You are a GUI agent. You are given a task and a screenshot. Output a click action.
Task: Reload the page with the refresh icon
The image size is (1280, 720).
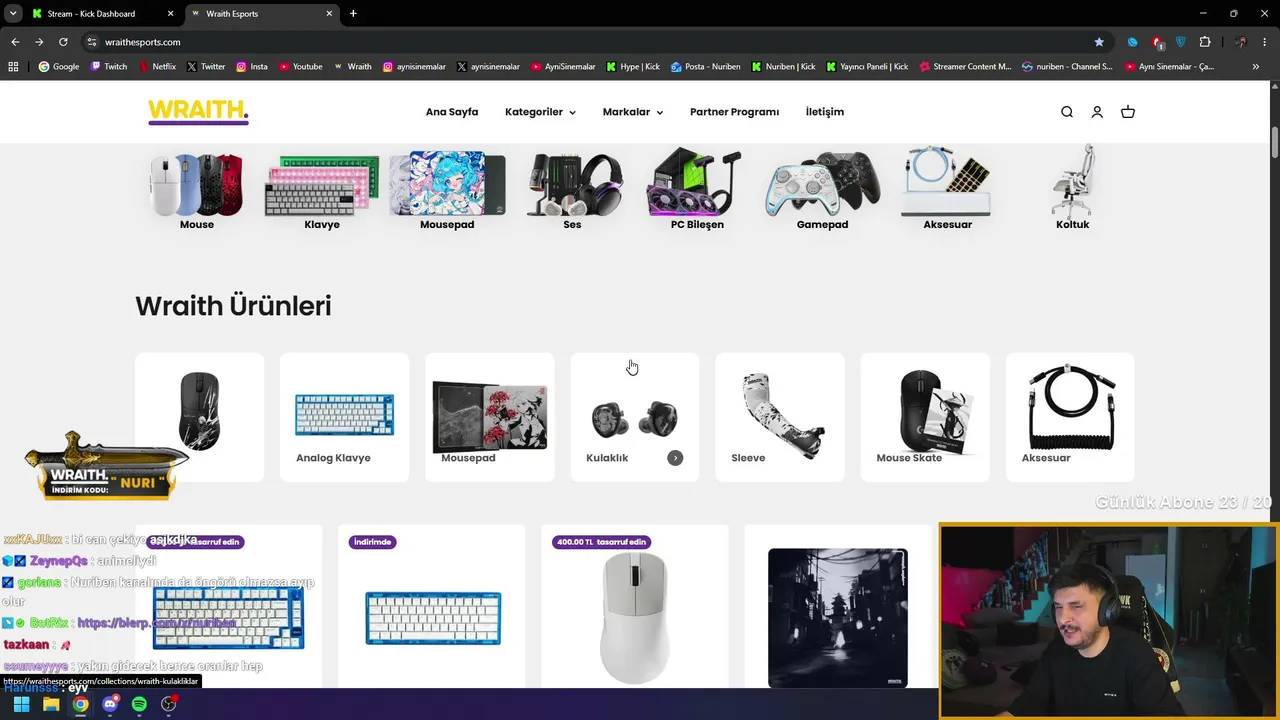coord(63,42)
